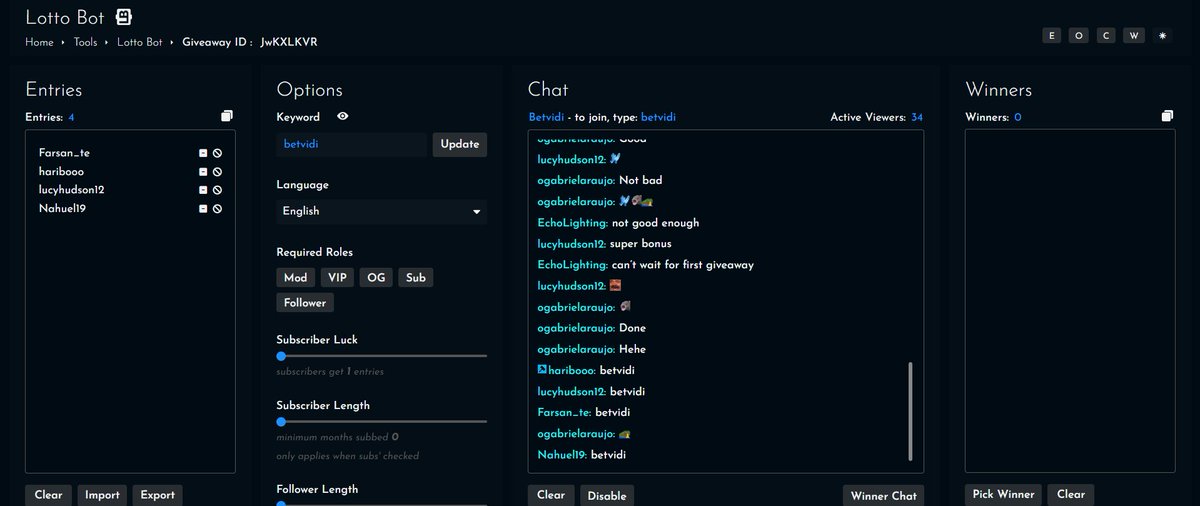Toggle the O panel button
Screen dimensions: 1200x506
(x=1079, y=36)
